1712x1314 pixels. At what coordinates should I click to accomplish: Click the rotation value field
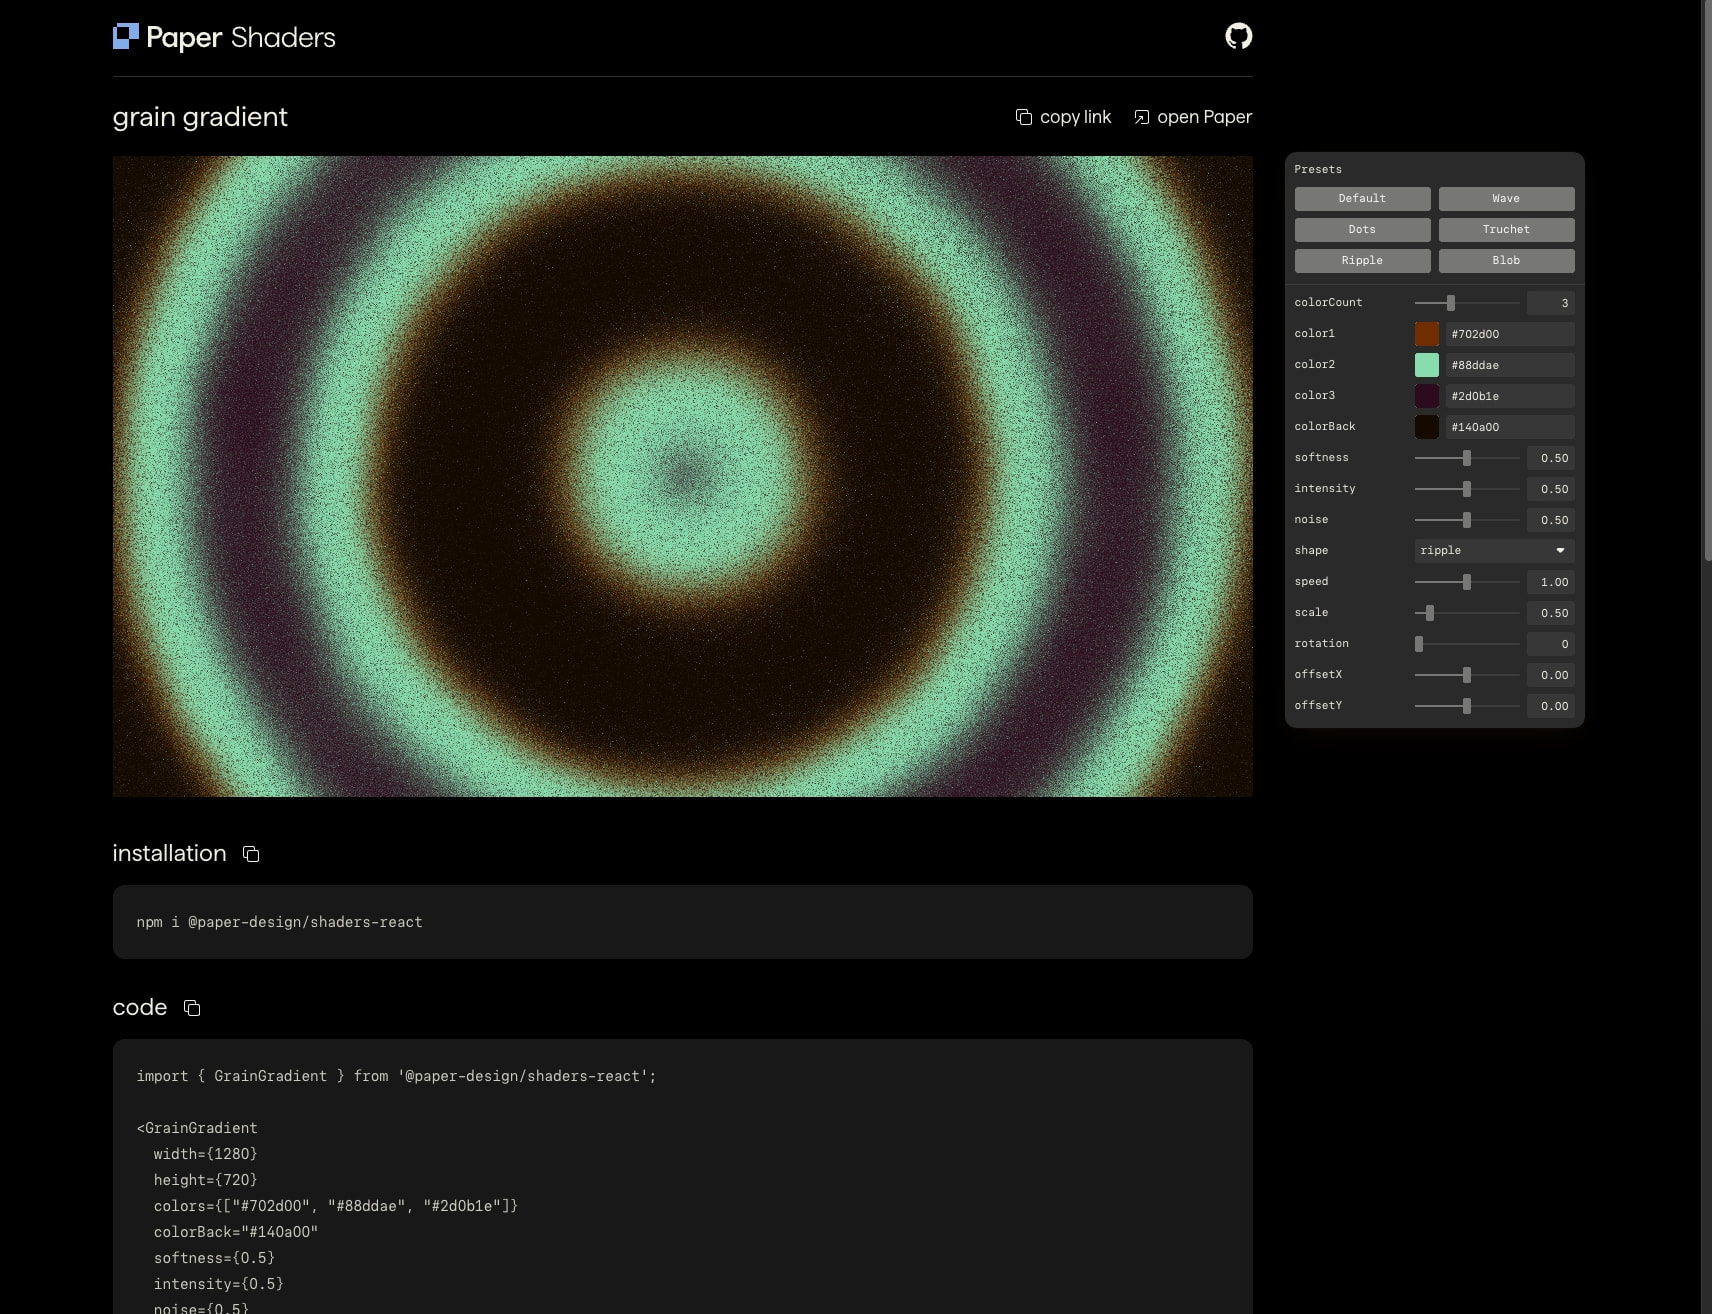coord(1551,644)
